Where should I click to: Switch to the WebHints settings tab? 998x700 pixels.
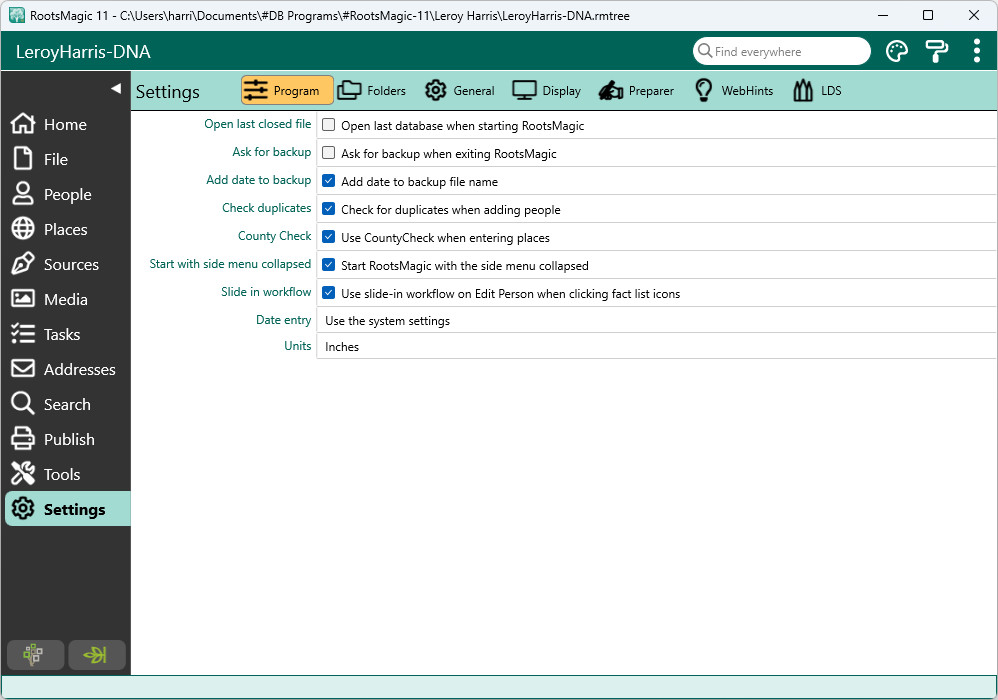click(x=734, y=90)
